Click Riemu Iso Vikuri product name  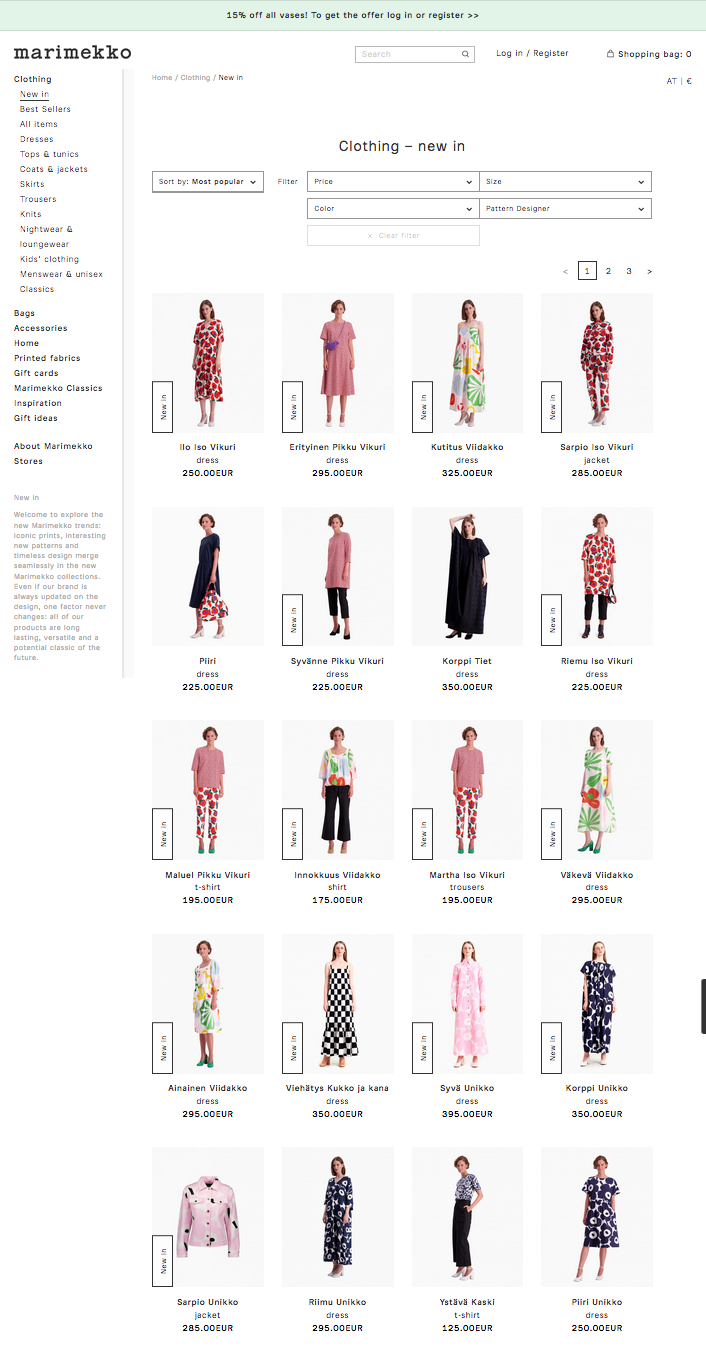pyautogui.click(x=597, y=661)
